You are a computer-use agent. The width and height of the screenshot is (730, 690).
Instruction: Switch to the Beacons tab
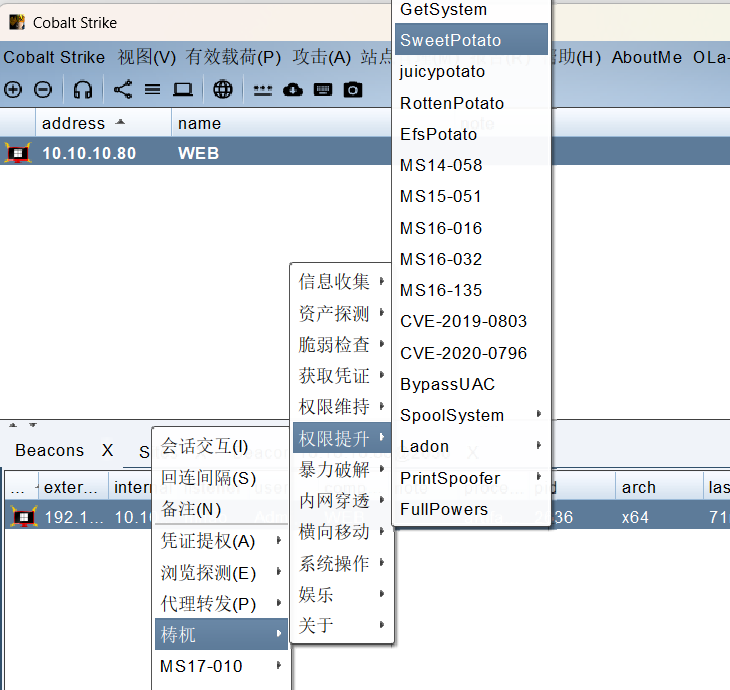point(49,450)
